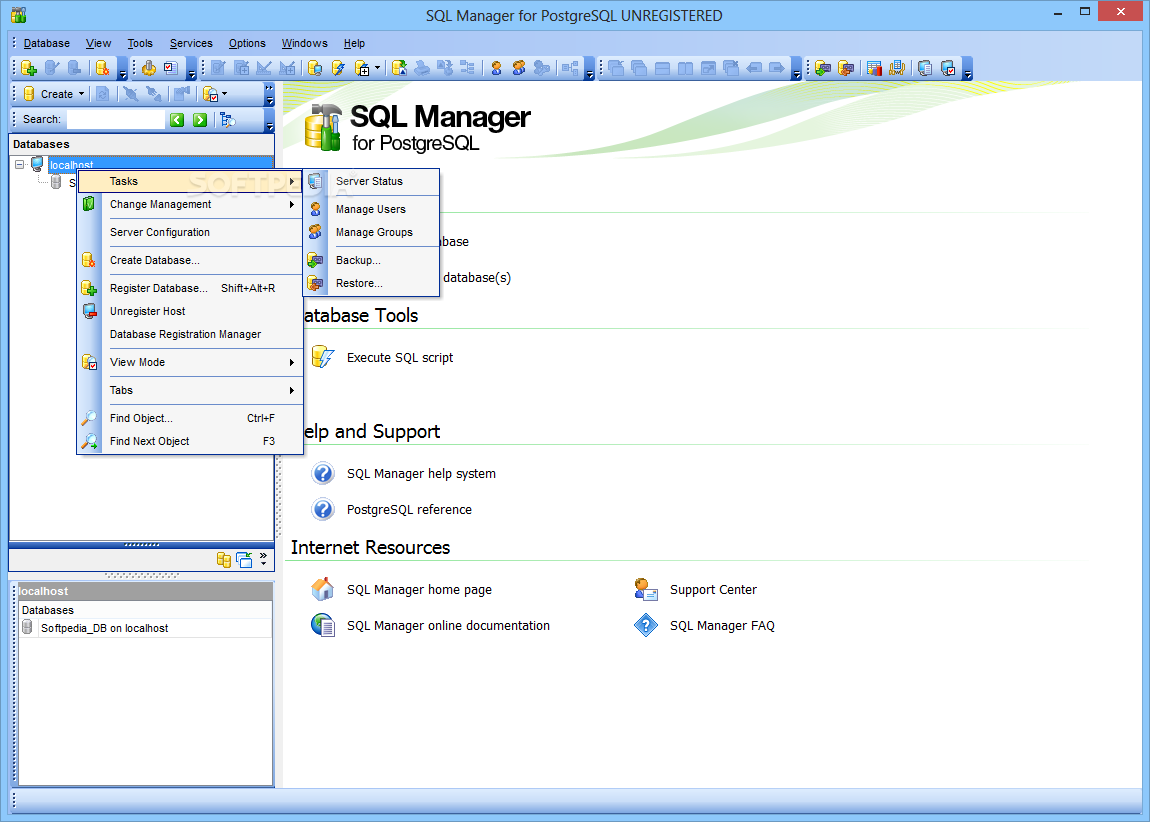The height and width of the screenshot is (822, 1150).
Task: Click the online documentation globe icon
Action: pos(323,625)
